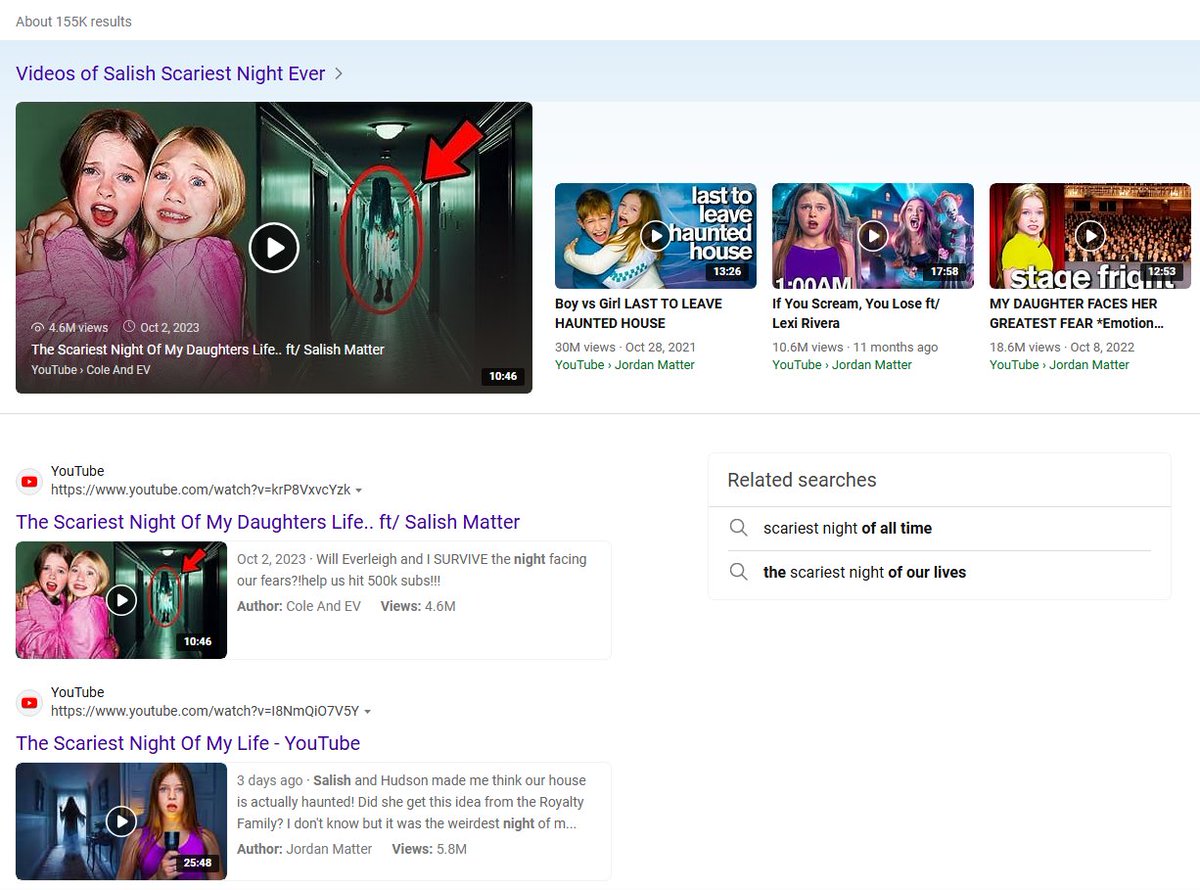1200x890 pixels.
Task: Click 10.6M views · 11 months ago text
Action: tap(855, 347)
